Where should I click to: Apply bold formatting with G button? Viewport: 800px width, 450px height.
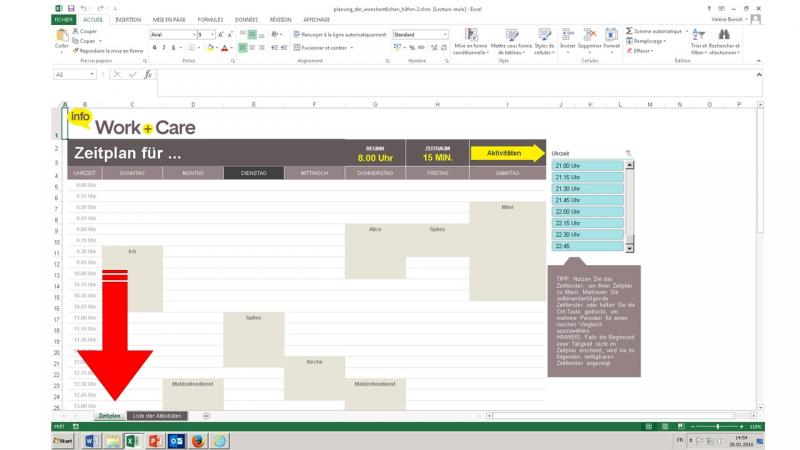pos(153,47)
